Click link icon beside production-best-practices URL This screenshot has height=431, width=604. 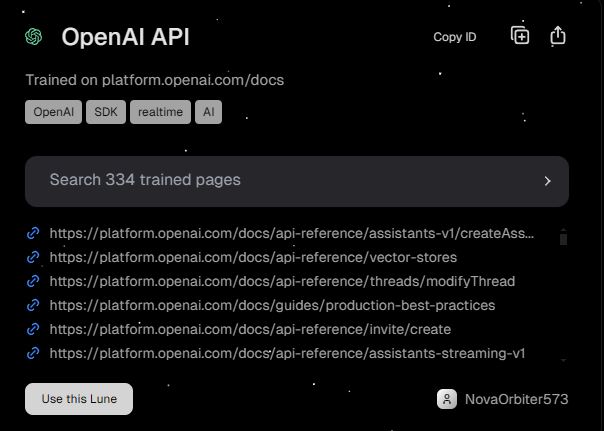pos(33,305)
